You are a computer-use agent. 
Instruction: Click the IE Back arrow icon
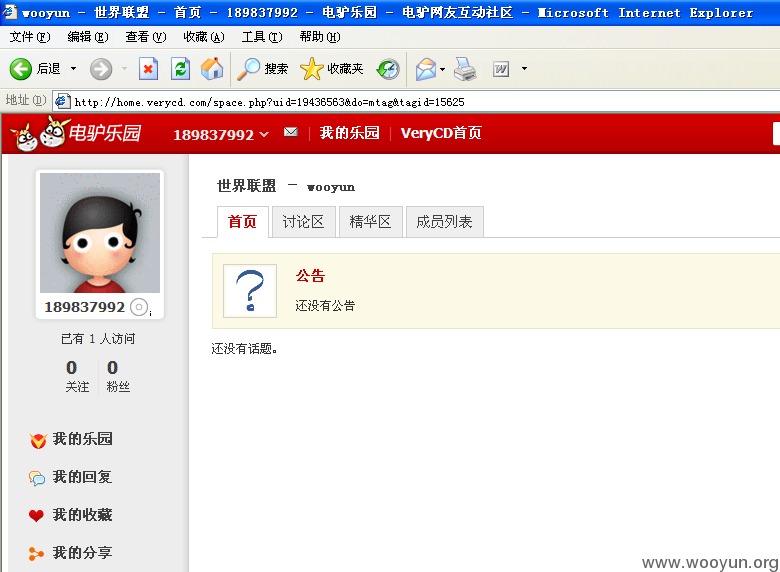click(21, 69)
